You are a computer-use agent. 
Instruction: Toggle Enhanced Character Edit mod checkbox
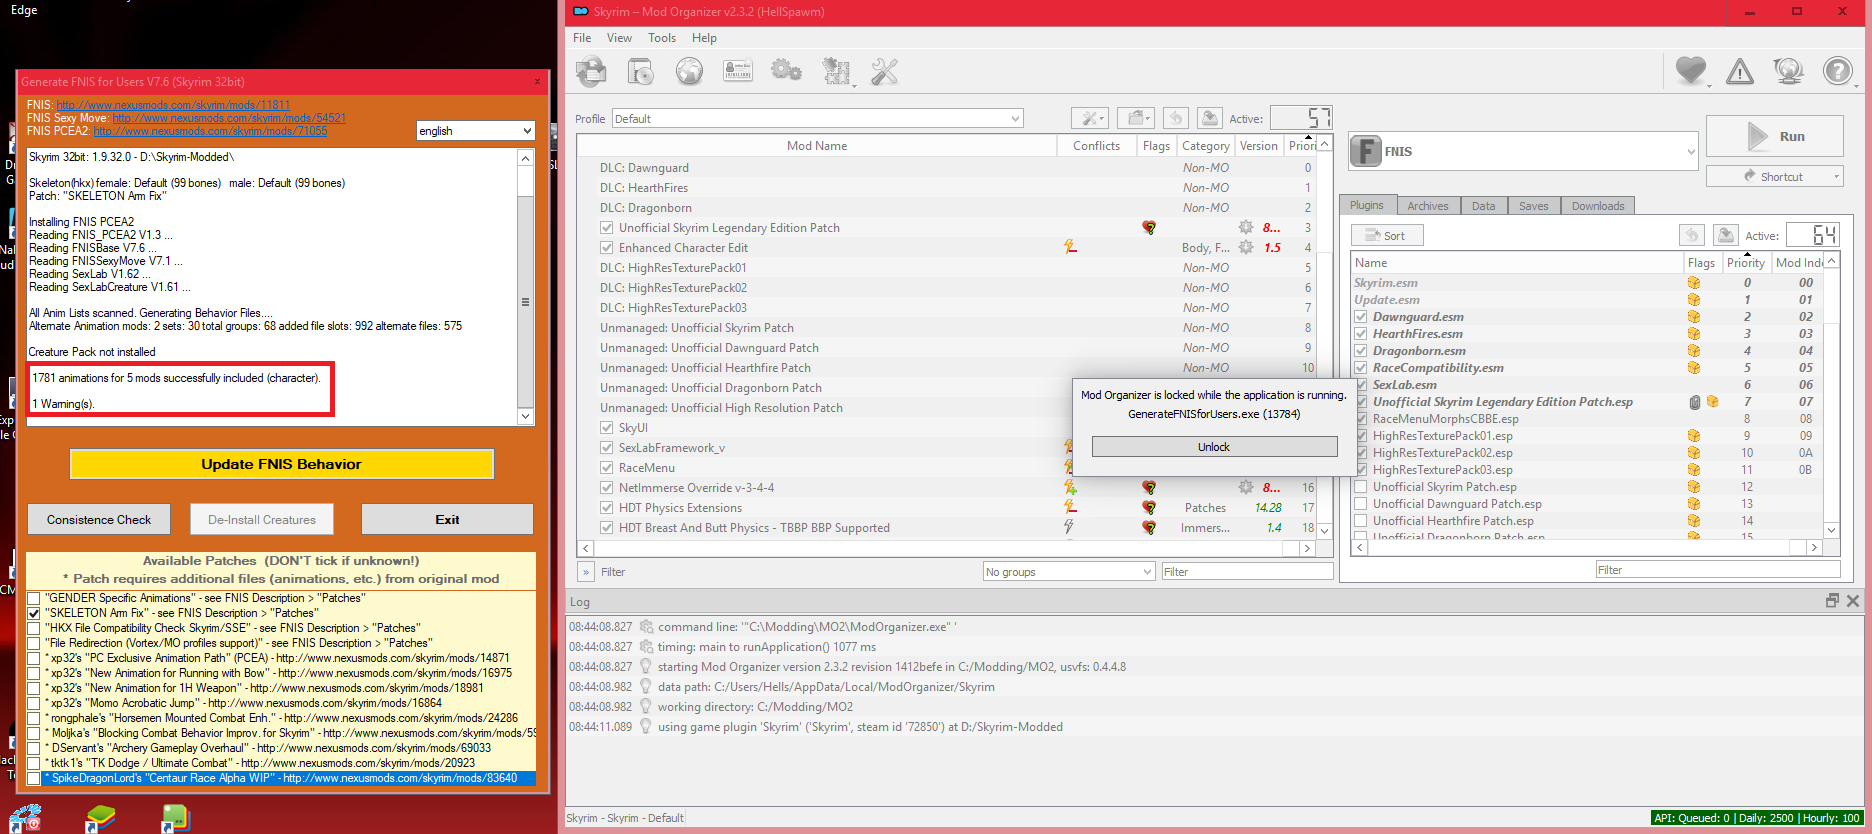pos(606,248)
